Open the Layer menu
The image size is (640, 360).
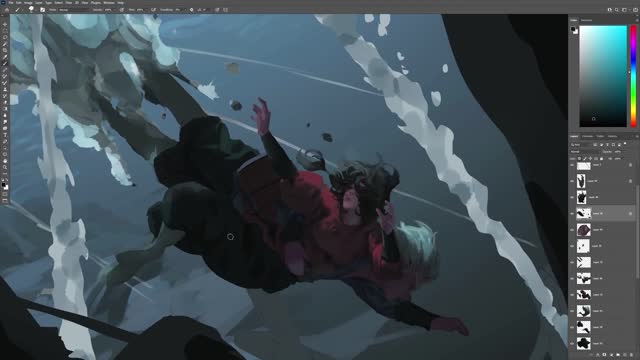tap(39, 3)
